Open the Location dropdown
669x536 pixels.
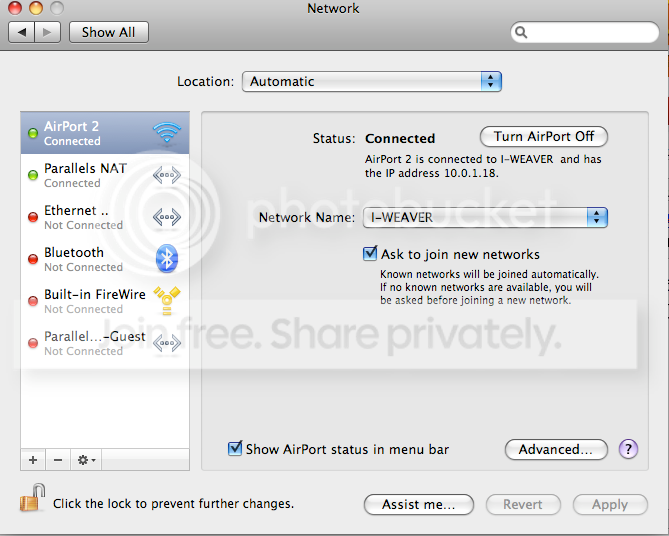pos(372,82)
